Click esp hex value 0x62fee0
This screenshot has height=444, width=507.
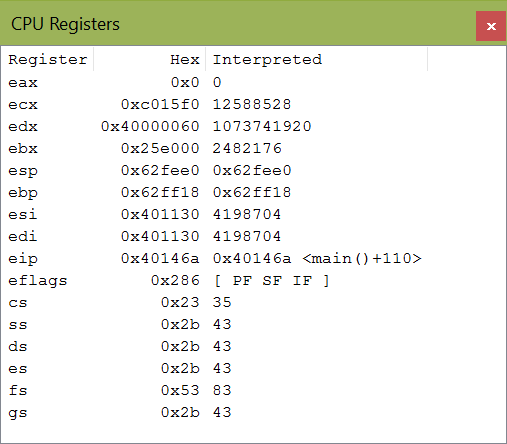(x=160, y=170)
